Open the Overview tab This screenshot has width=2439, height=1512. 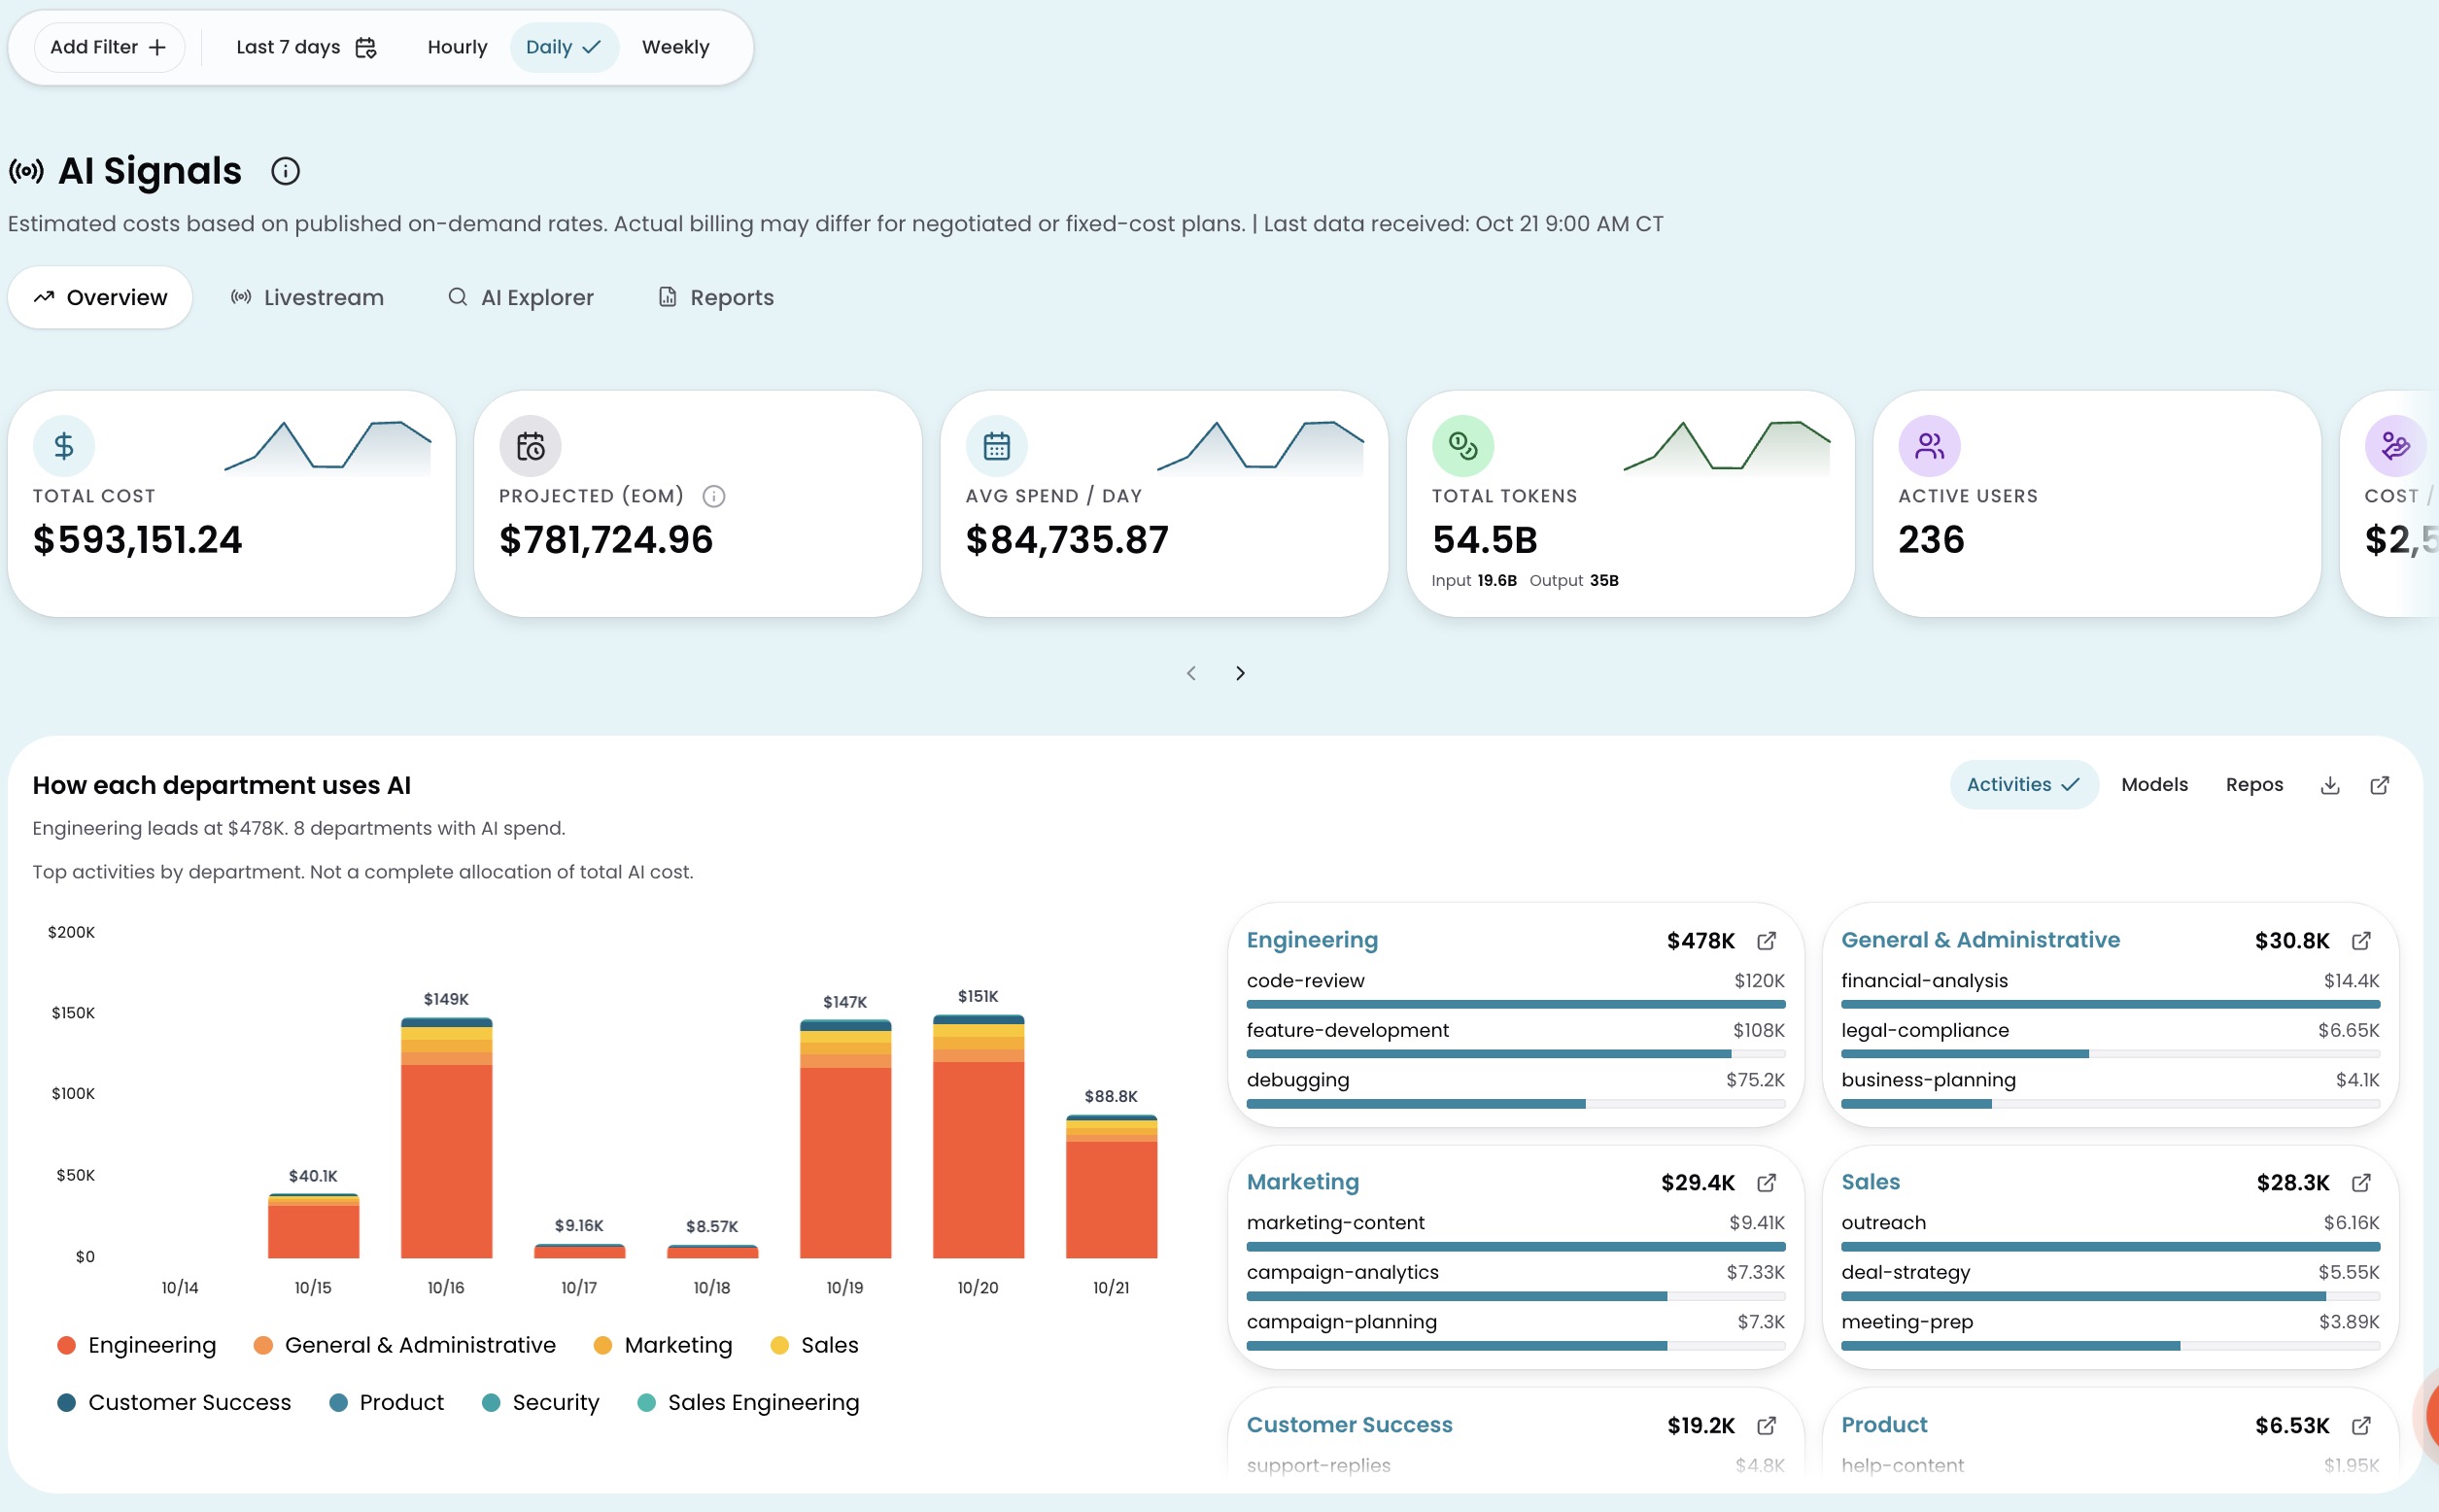[100, 297]
